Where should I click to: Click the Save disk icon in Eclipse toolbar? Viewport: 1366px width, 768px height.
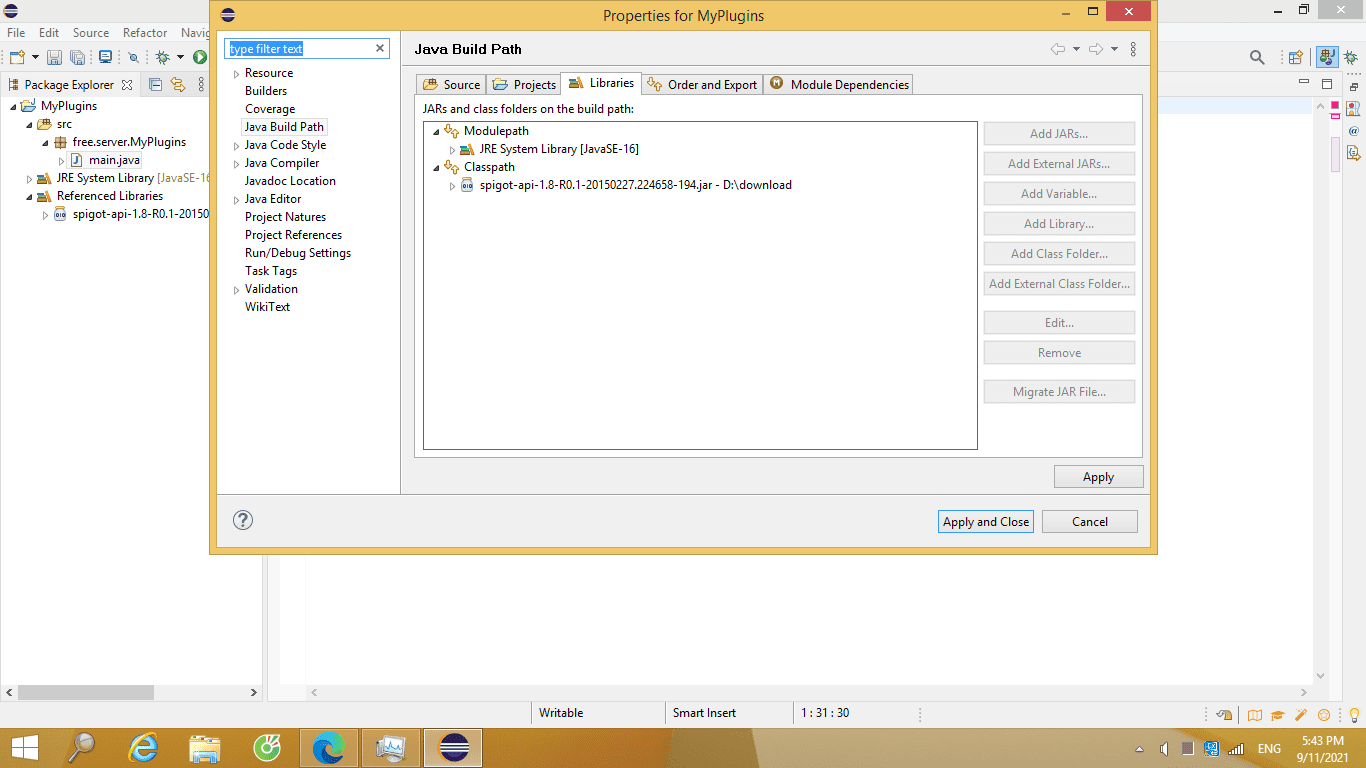[x=55, y=58]
